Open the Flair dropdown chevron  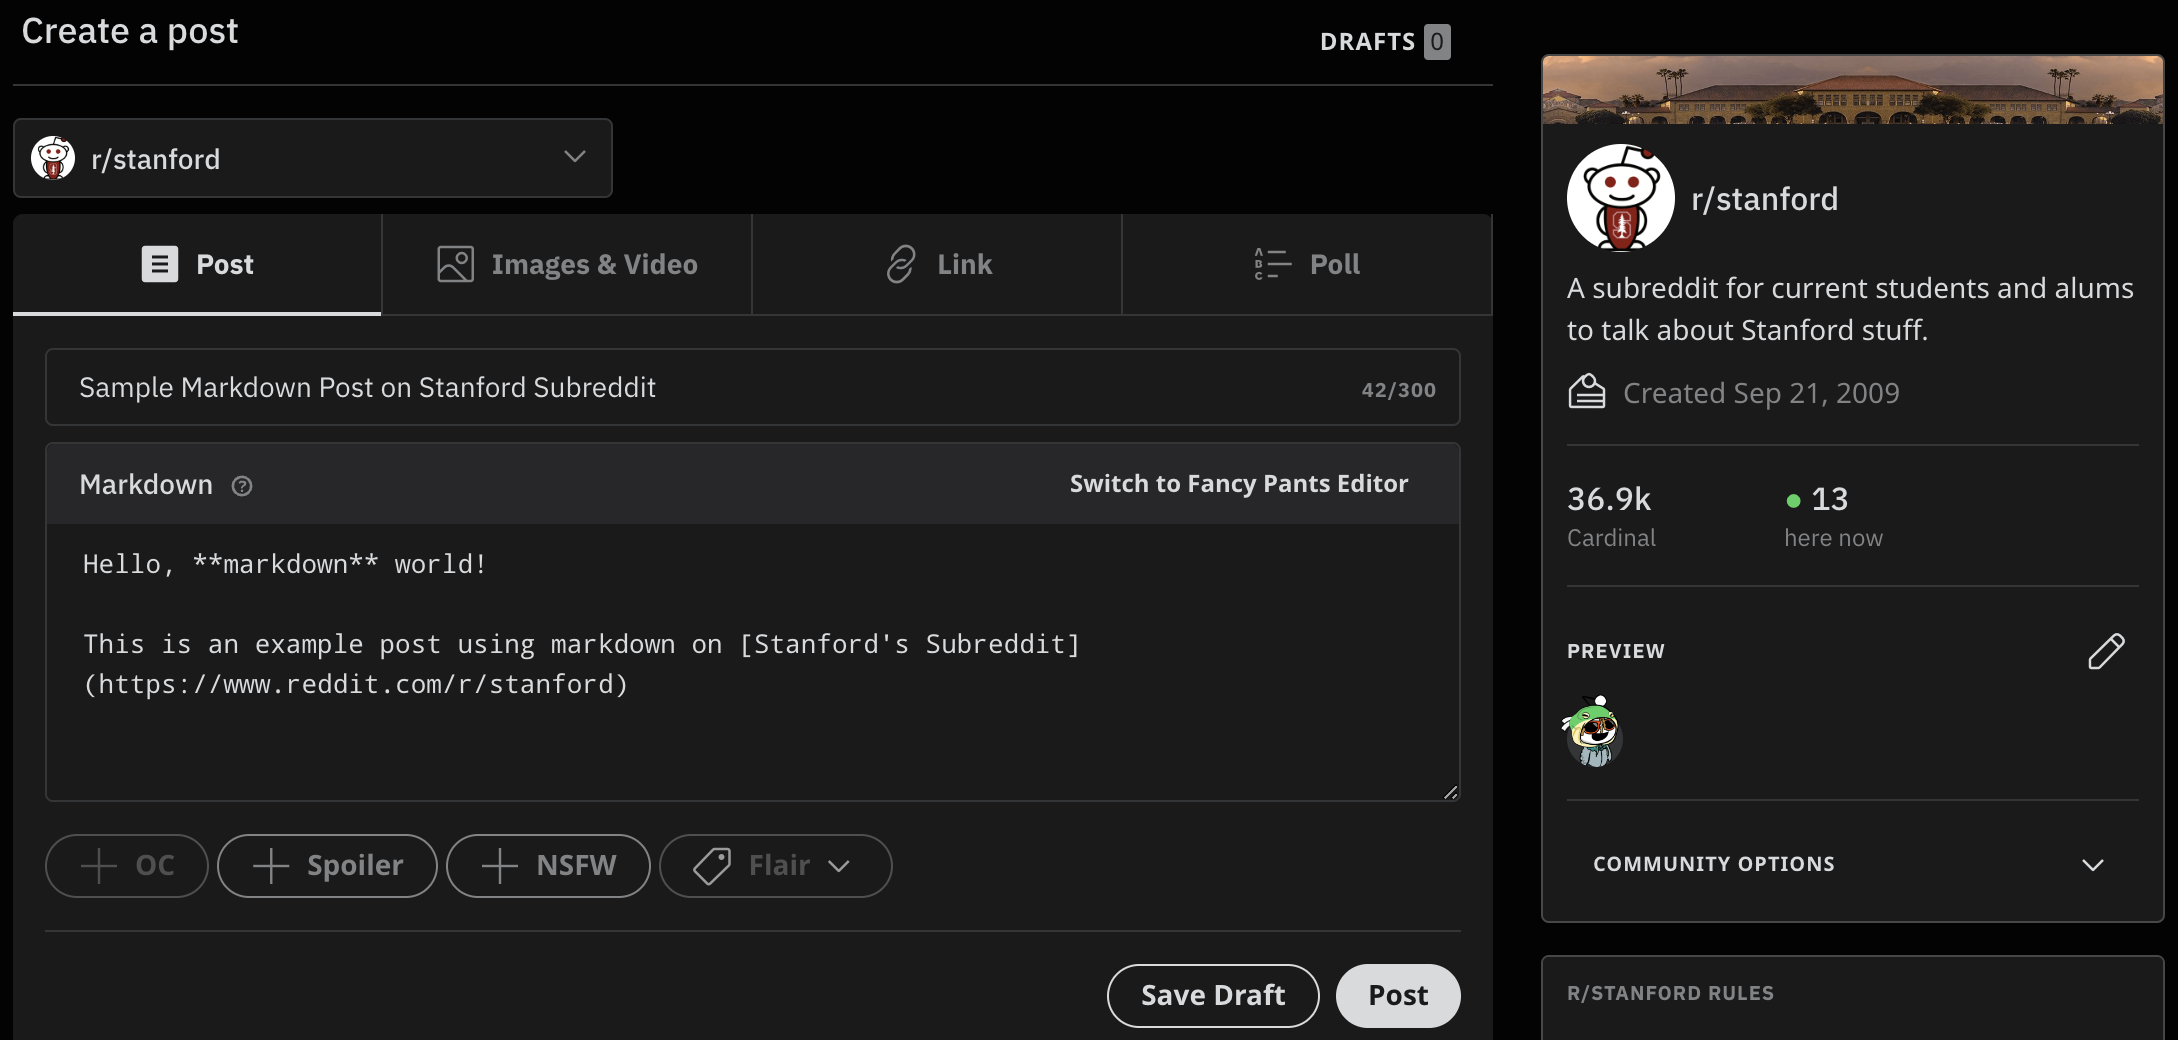[840, 867]
